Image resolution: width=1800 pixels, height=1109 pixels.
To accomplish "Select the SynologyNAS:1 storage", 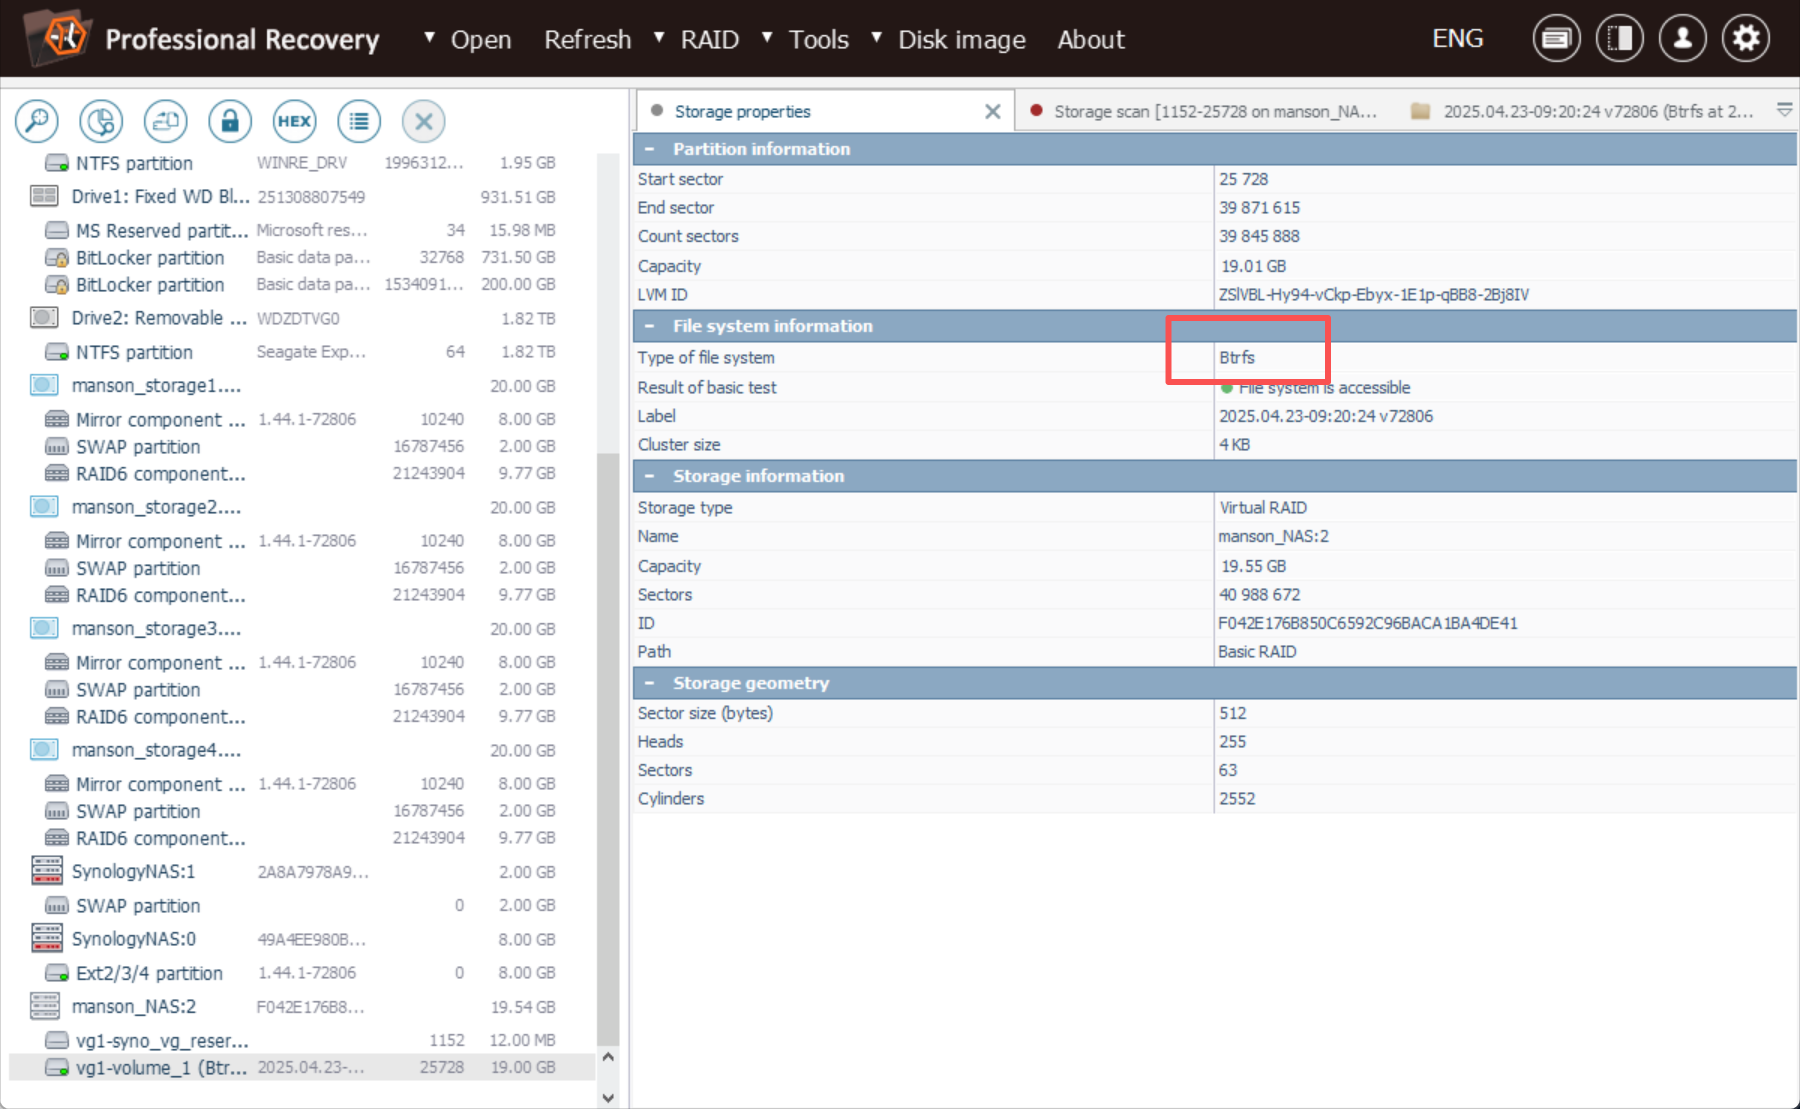I will [x=301, y=871].
